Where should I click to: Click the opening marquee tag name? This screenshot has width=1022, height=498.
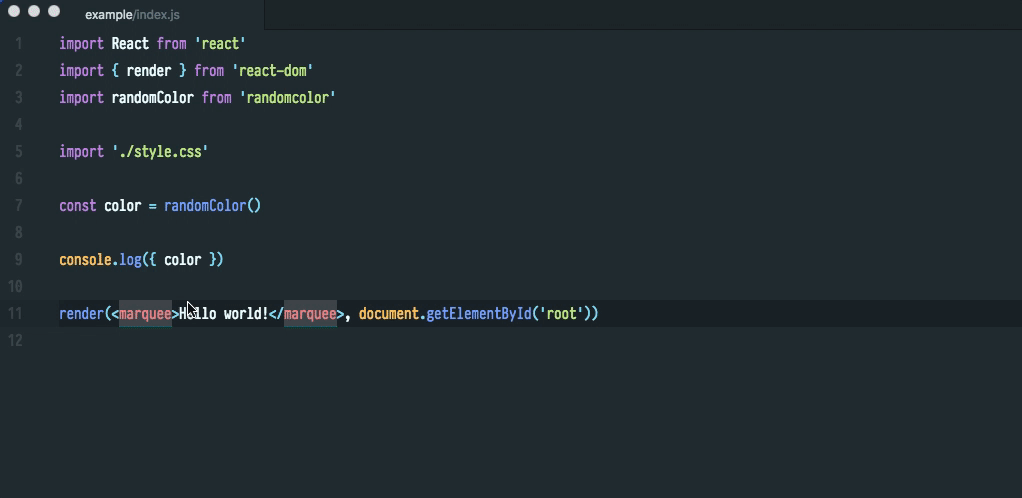point(145,314)
